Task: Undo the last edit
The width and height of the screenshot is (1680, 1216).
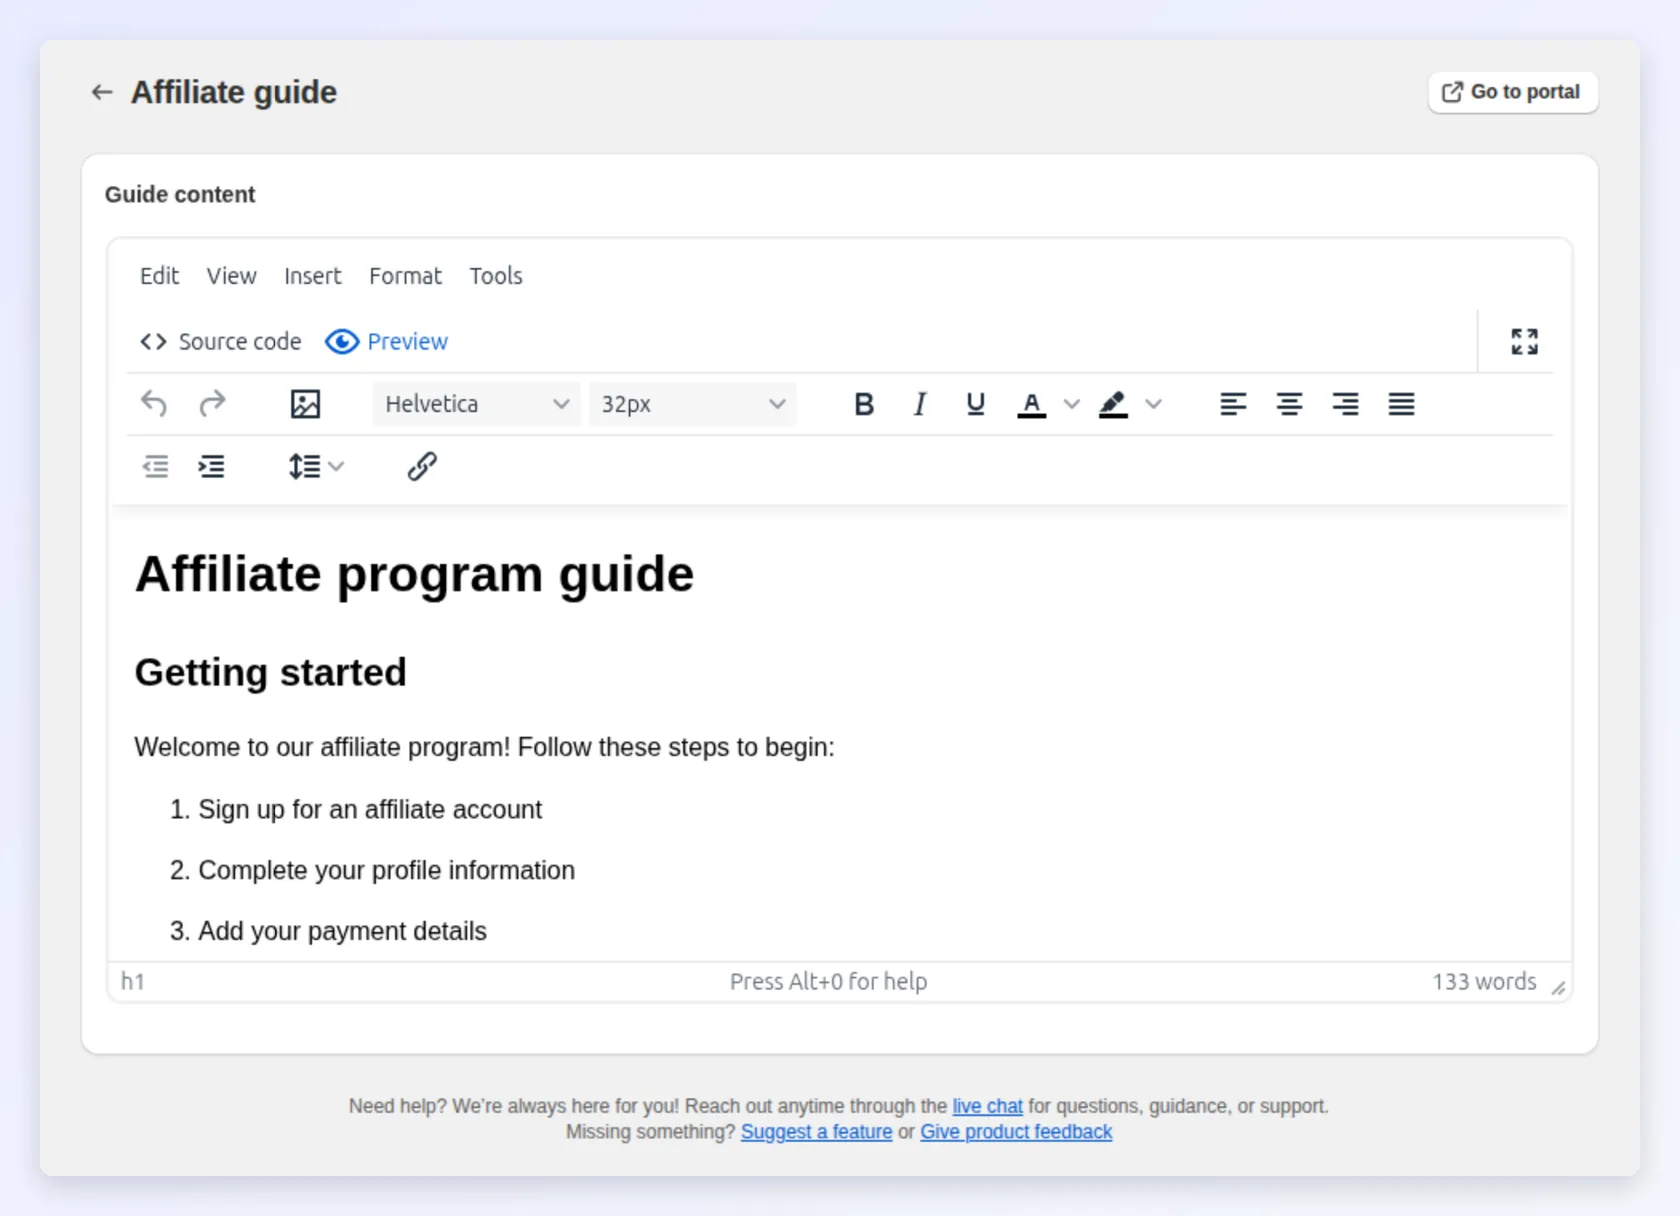Action: [x=154, y=404]
